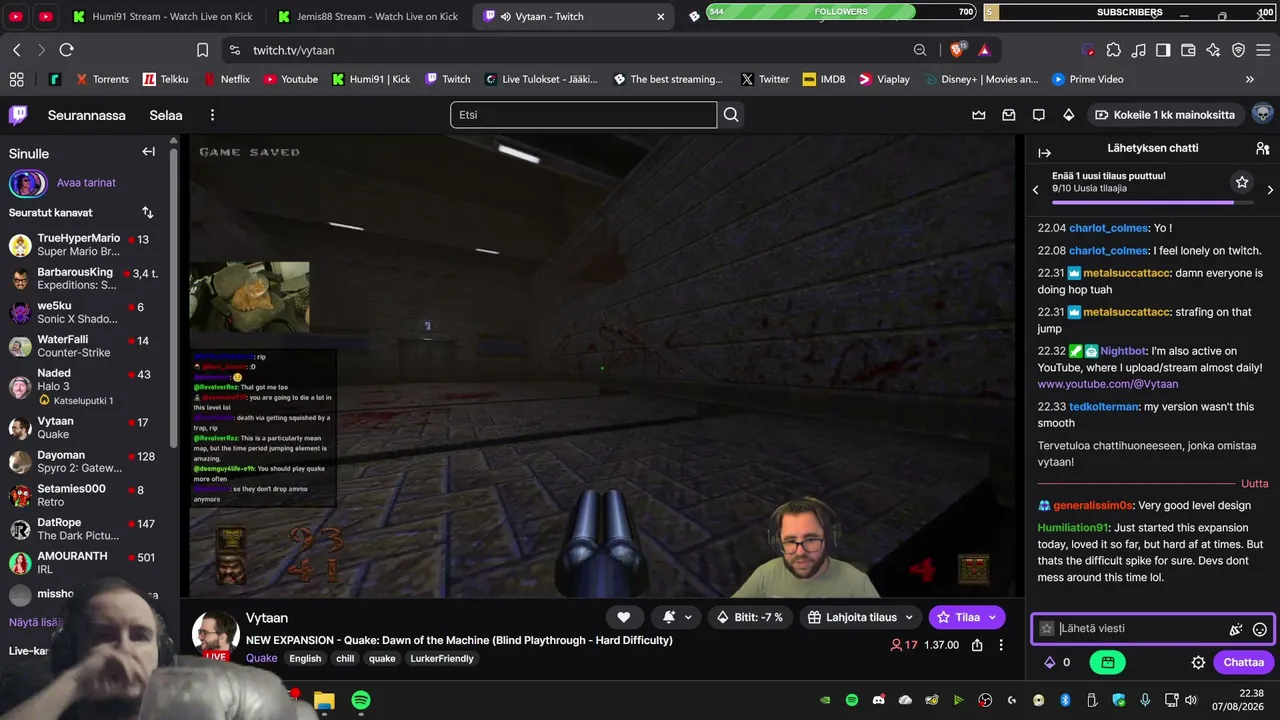This screenshot has height=720, width=1280.
Task: Open chat settings gear icon
Action: tap(1198, 662)
